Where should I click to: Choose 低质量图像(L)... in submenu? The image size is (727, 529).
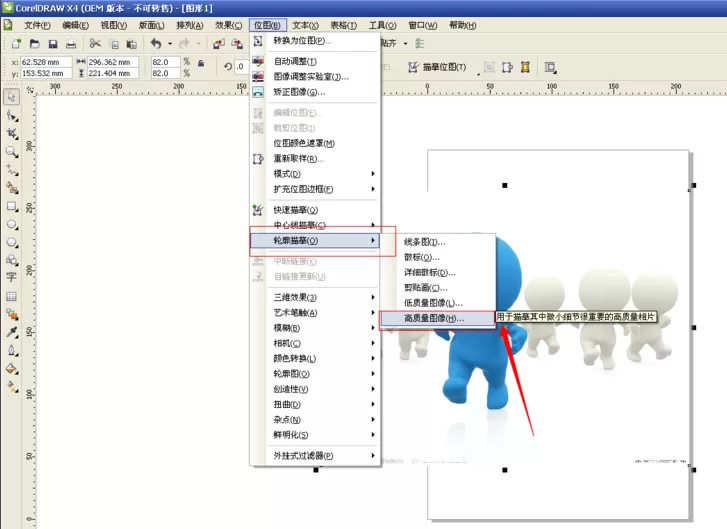point(437,303)
